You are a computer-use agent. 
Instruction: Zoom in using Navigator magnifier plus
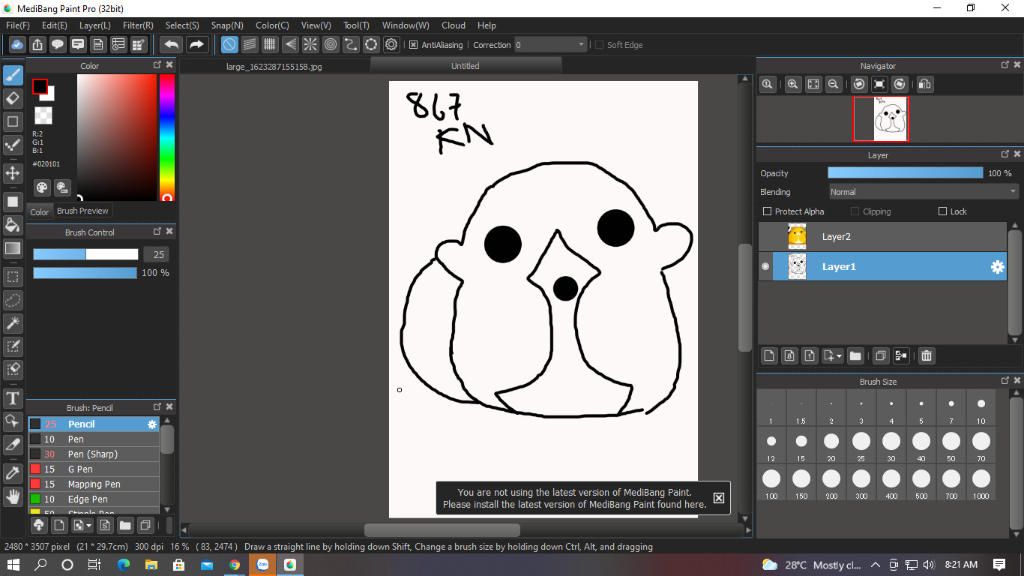coord(793,84)
